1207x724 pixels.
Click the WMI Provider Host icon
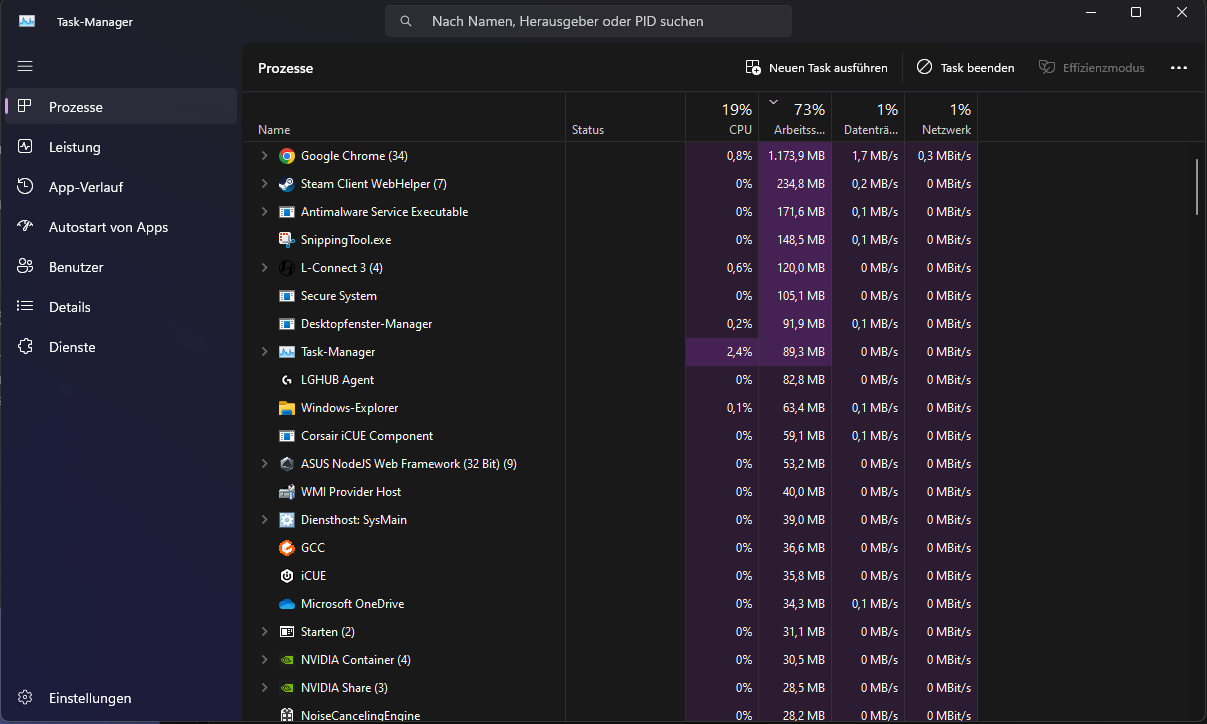coord(287,492)
